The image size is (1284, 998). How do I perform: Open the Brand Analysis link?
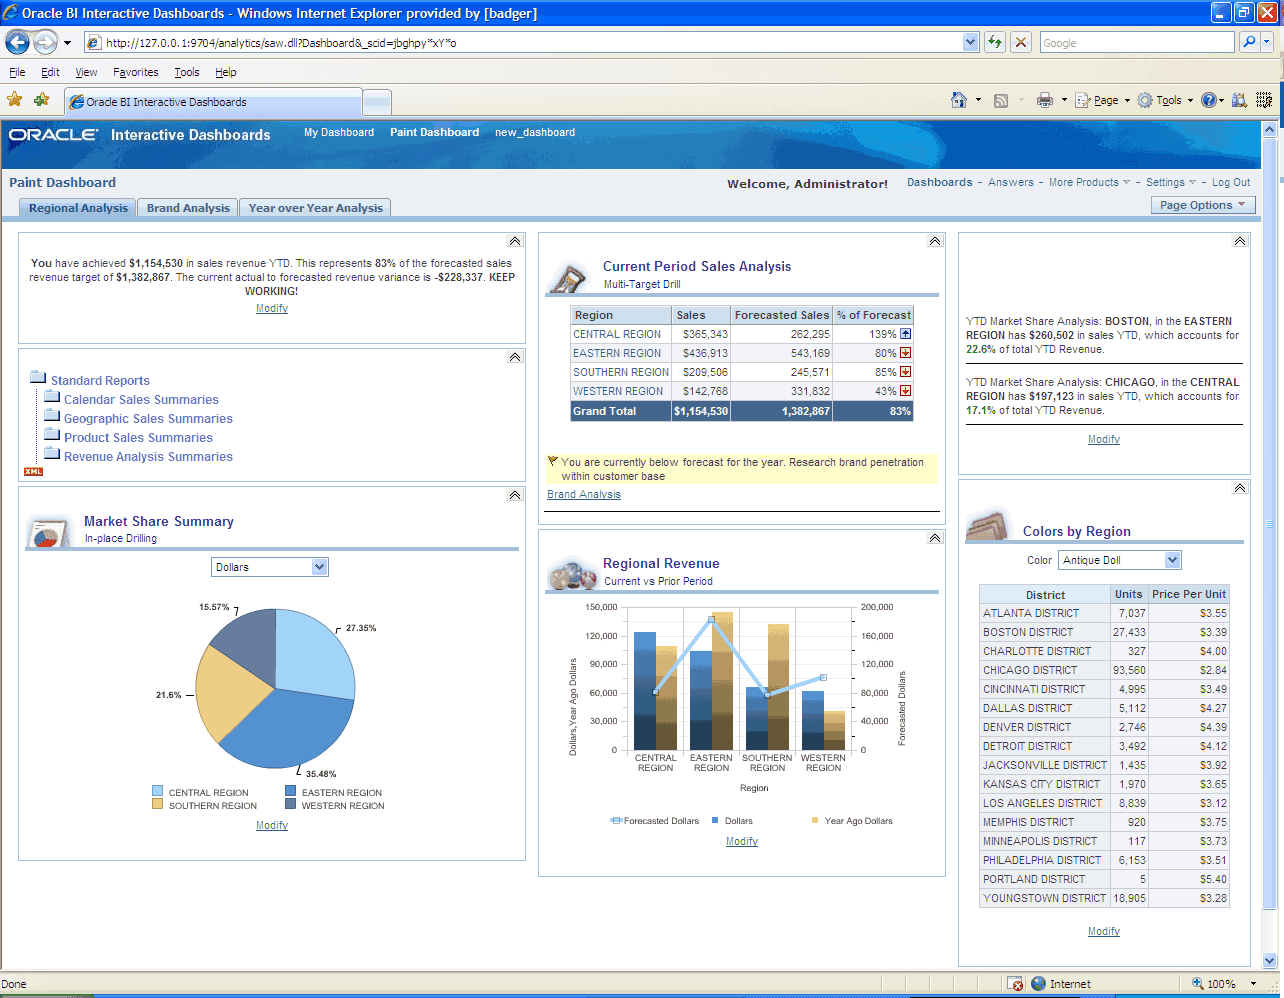click(x=584, y=494)
